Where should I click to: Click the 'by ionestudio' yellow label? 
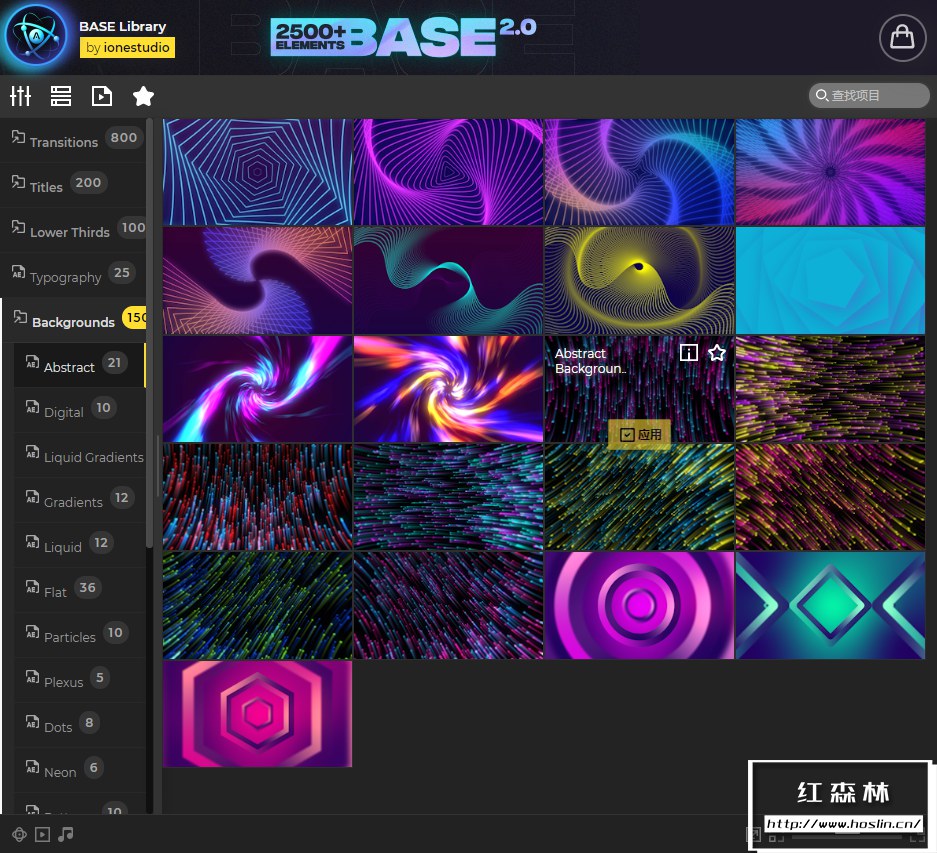click(x=127, y=47)
